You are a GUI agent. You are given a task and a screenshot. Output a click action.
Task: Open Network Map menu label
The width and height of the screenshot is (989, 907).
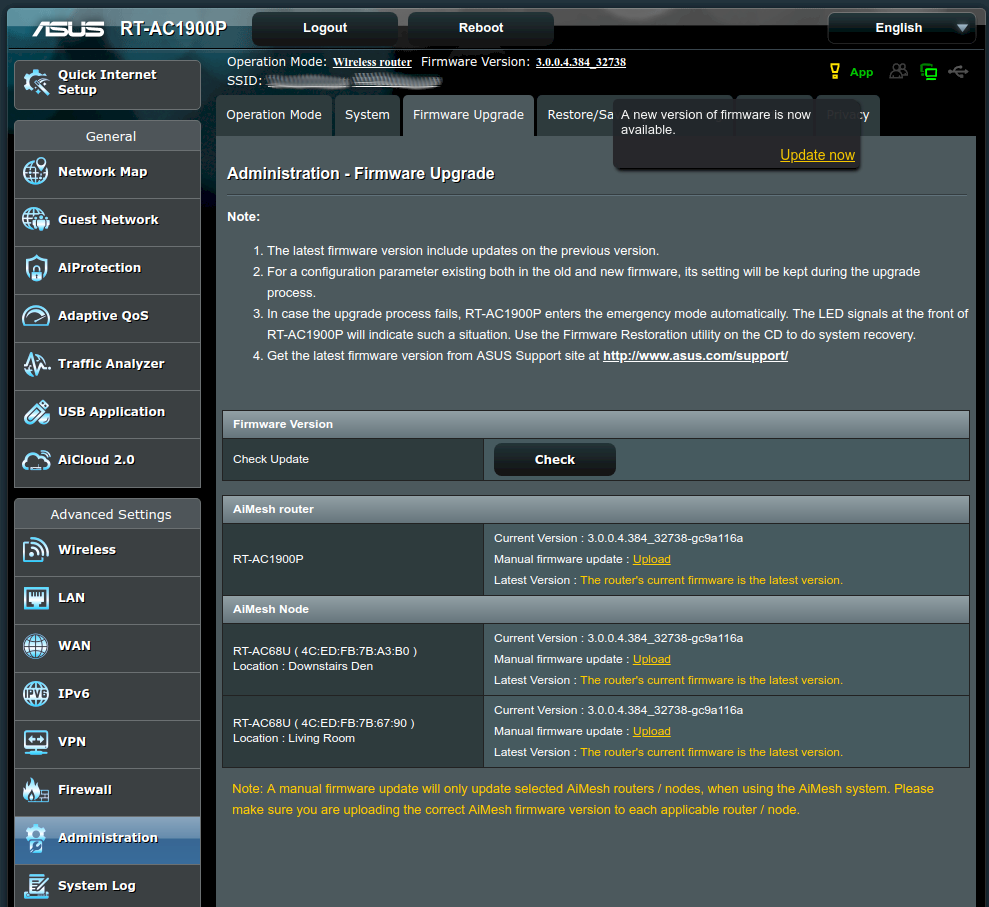(x=103, y=172)
